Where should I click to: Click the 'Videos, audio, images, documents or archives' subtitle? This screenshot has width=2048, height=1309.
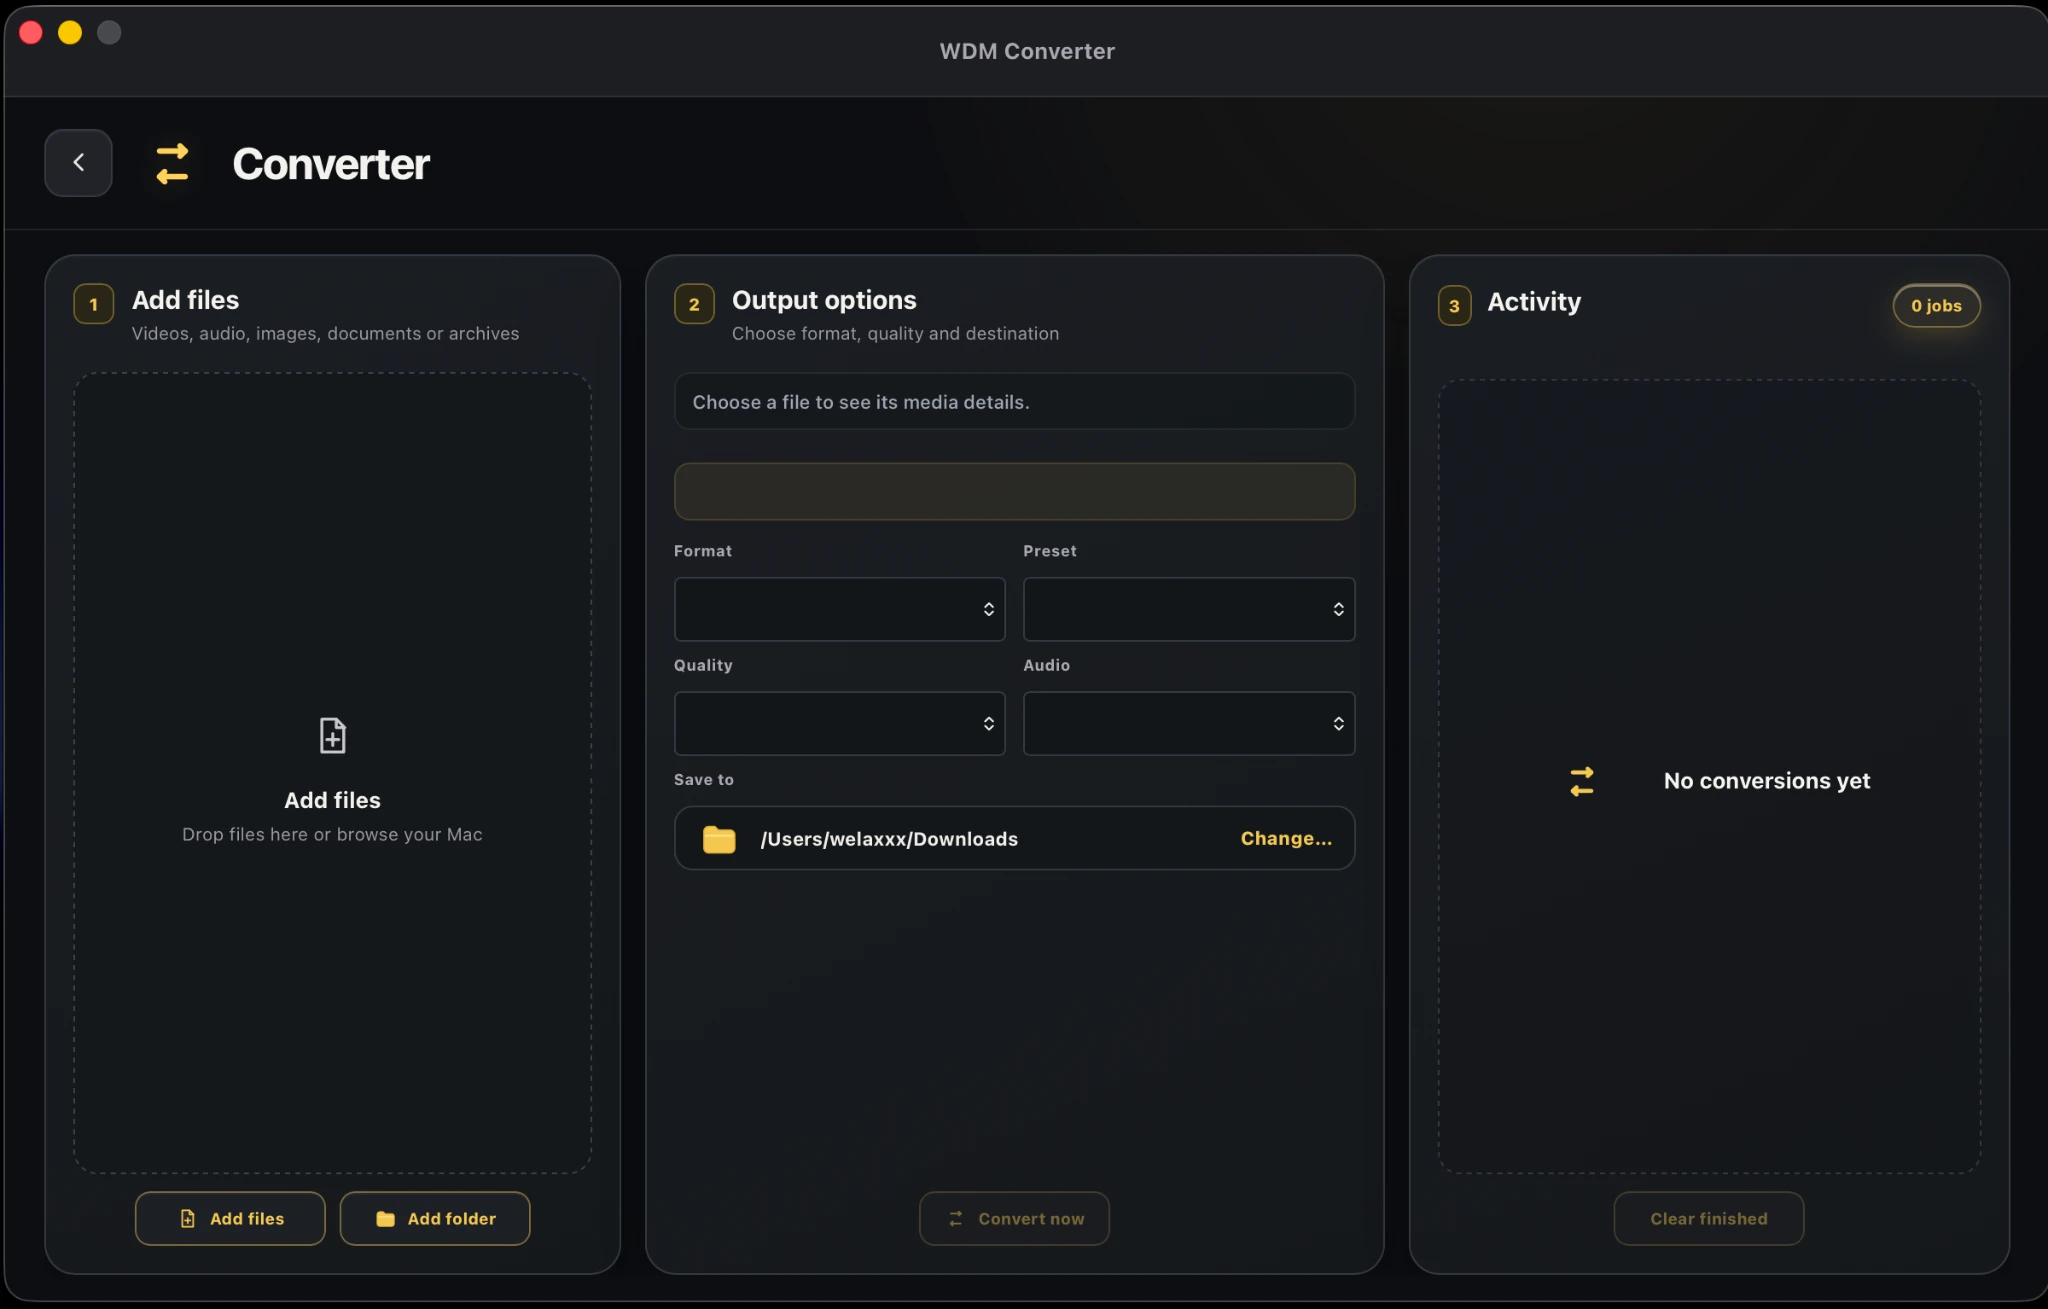point(325,334)
